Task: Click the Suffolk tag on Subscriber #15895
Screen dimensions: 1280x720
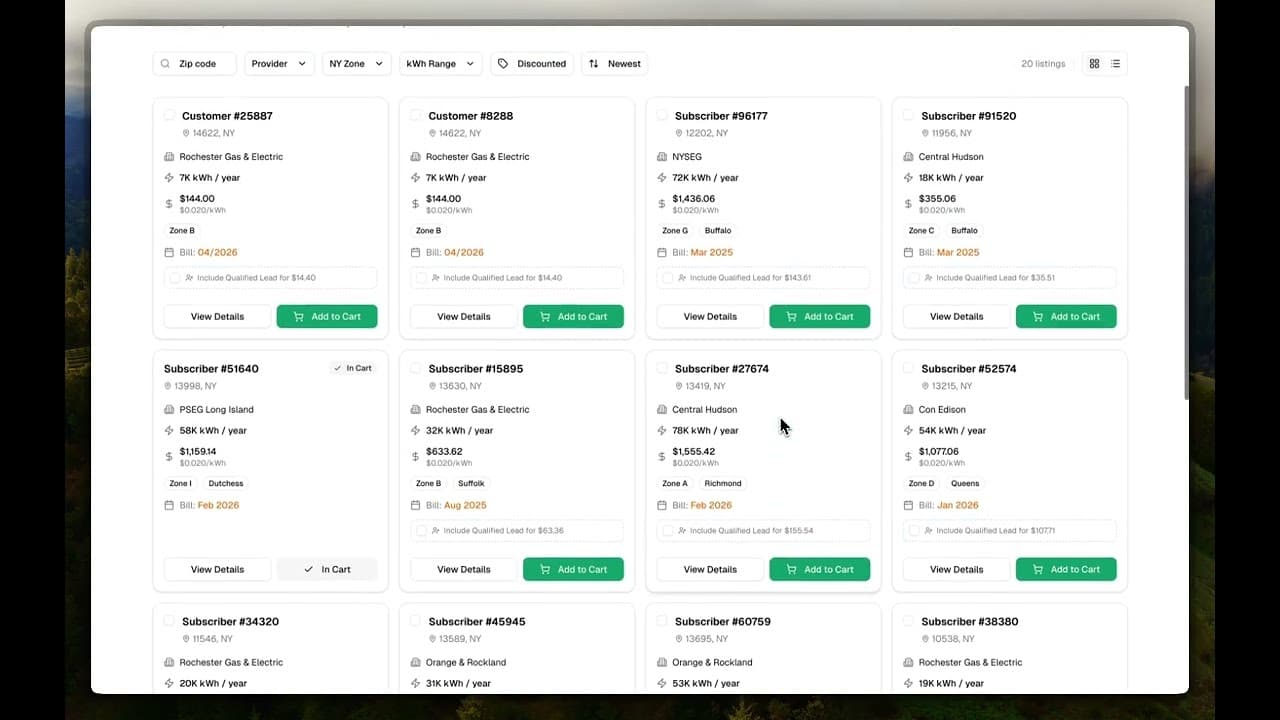Action: pyautogui.click(x=471, y=484)
